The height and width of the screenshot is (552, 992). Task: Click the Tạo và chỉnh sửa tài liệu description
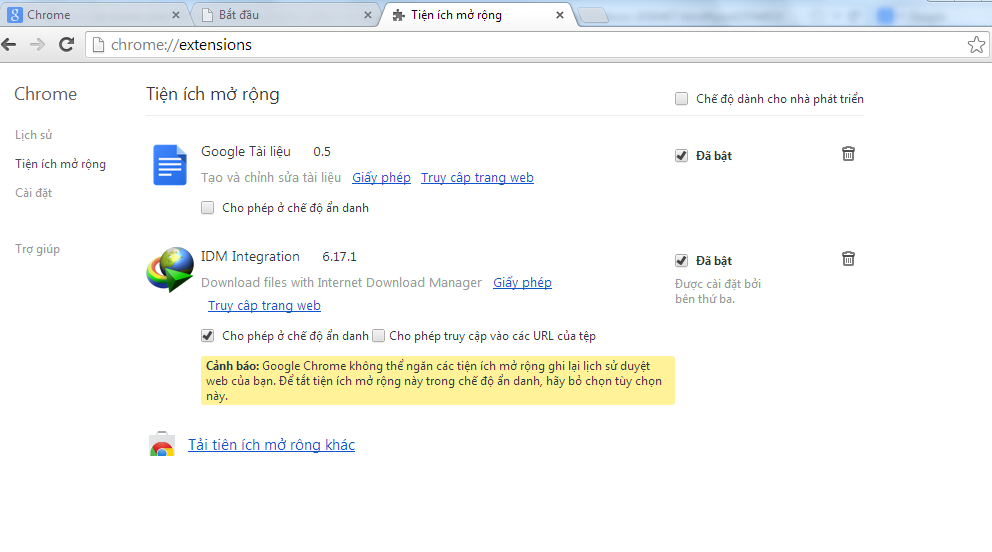coord(271,178)
